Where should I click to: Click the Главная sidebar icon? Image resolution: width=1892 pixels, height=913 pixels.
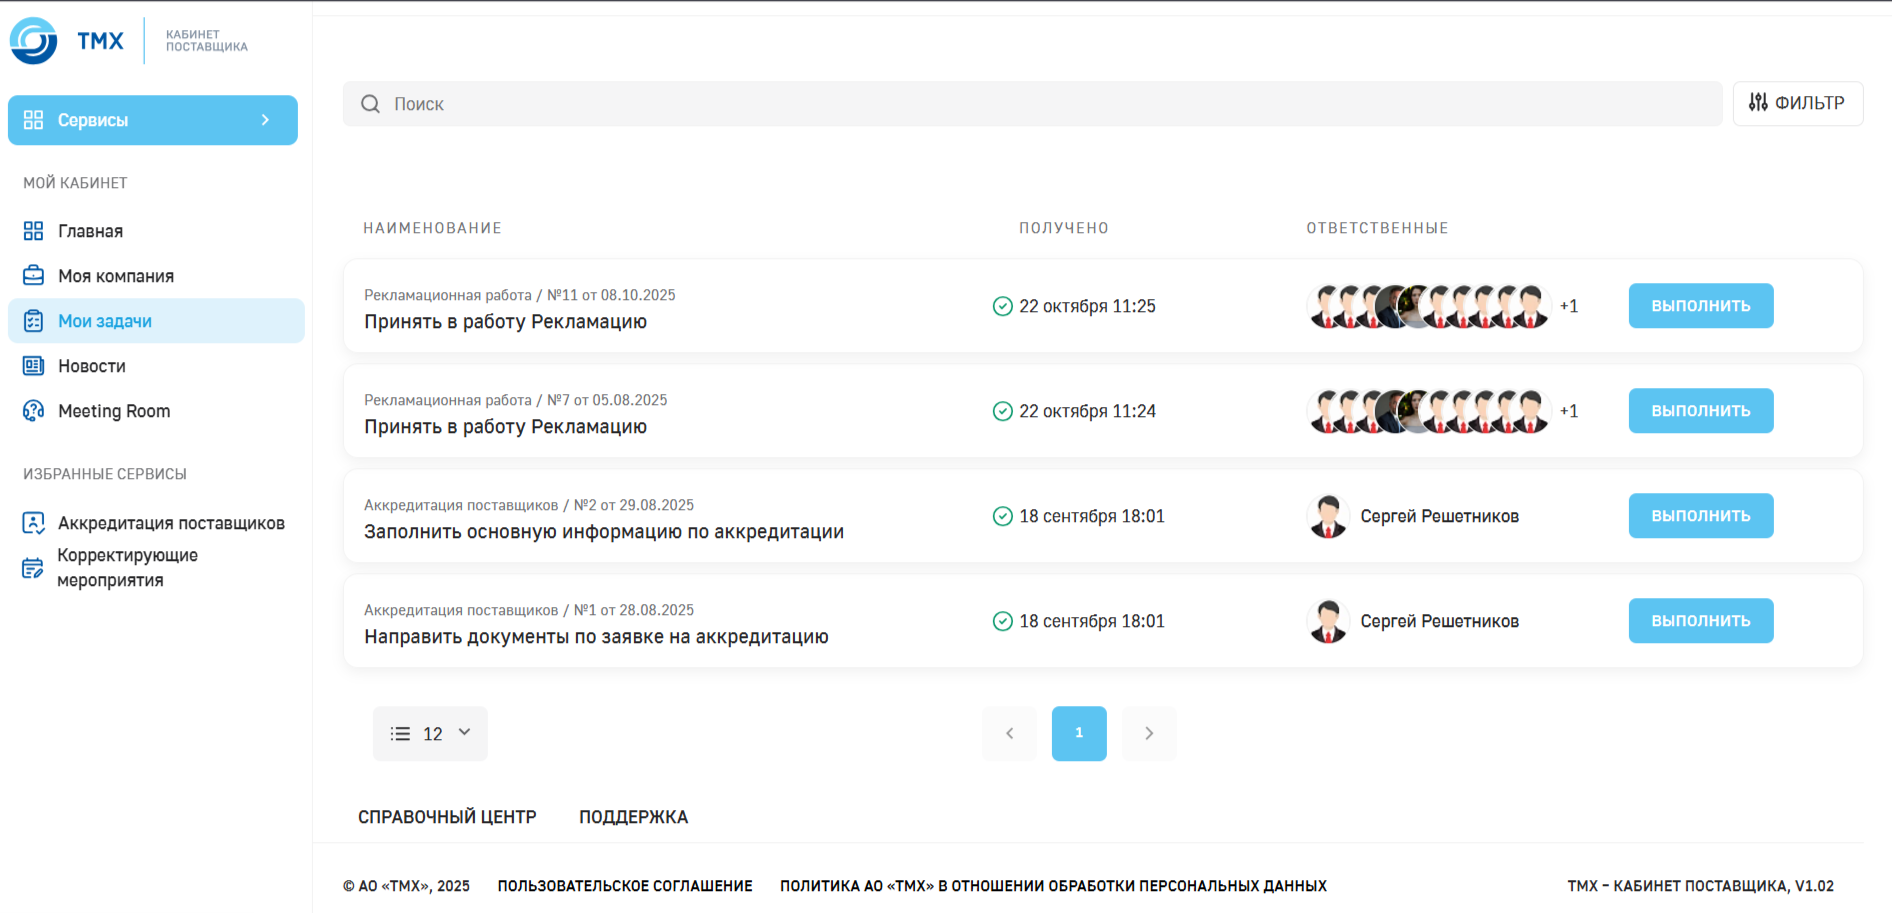point(33,231)
